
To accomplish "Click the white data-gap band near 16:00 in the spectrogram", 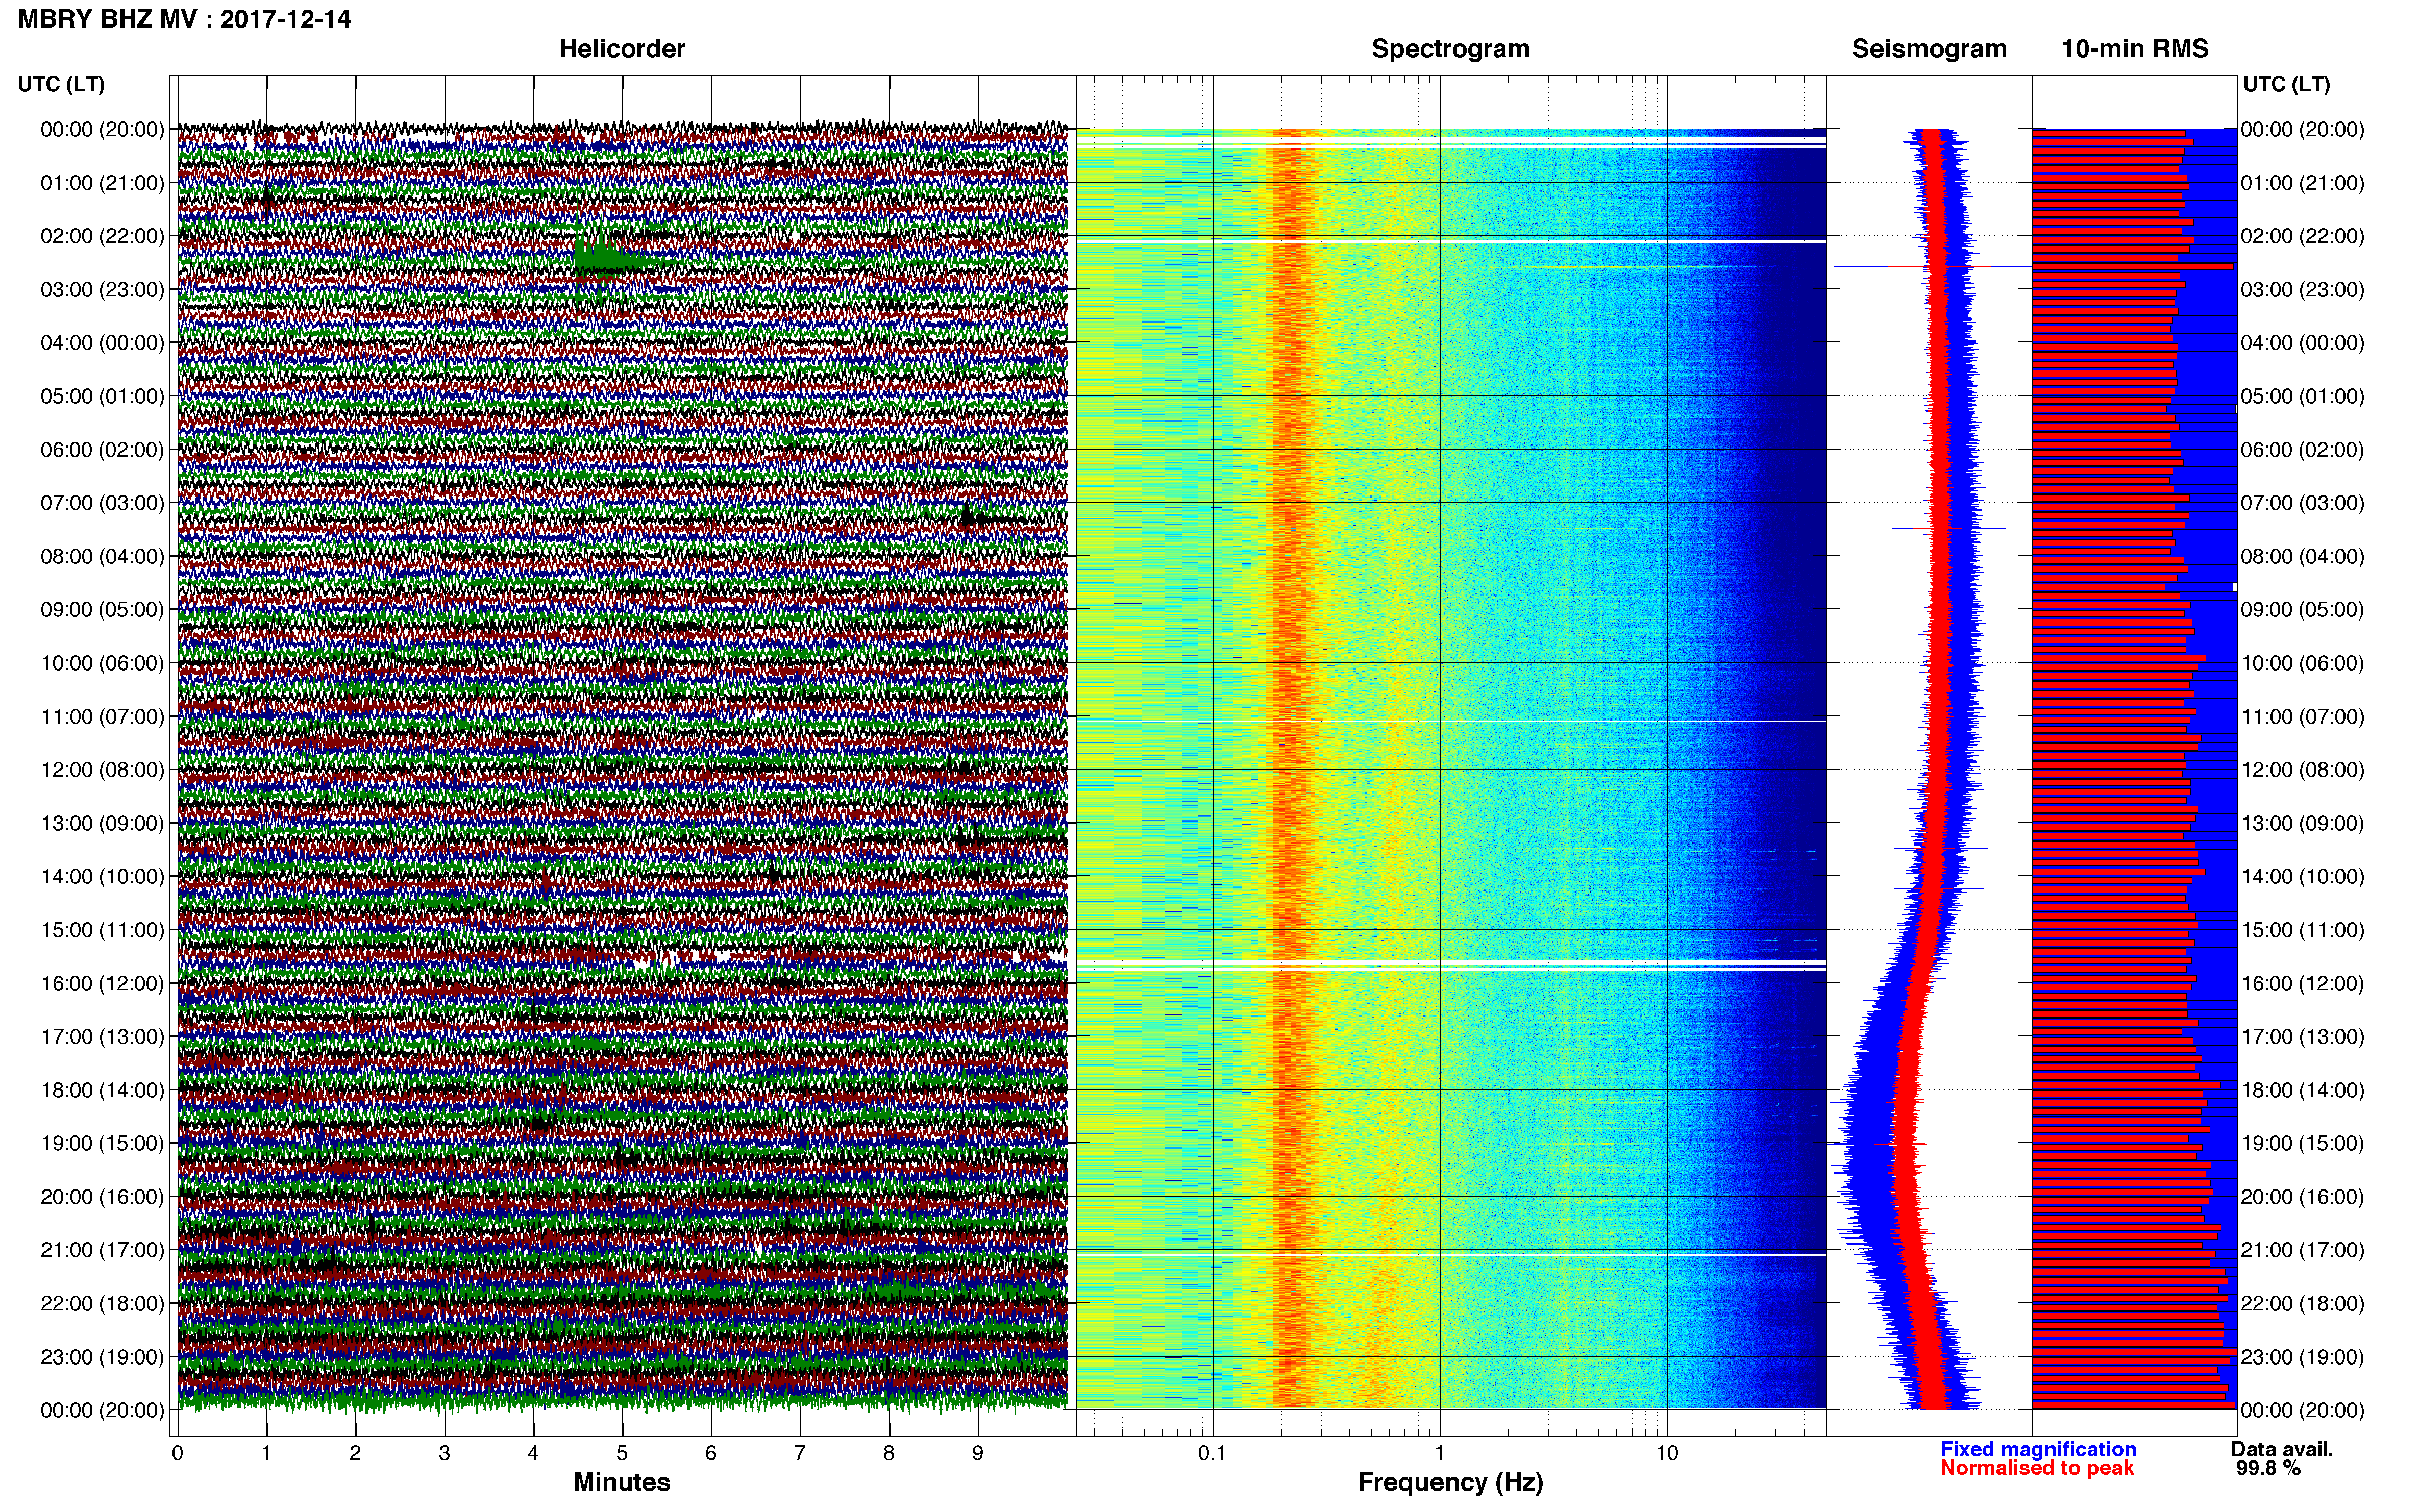I will point(1450,965).
